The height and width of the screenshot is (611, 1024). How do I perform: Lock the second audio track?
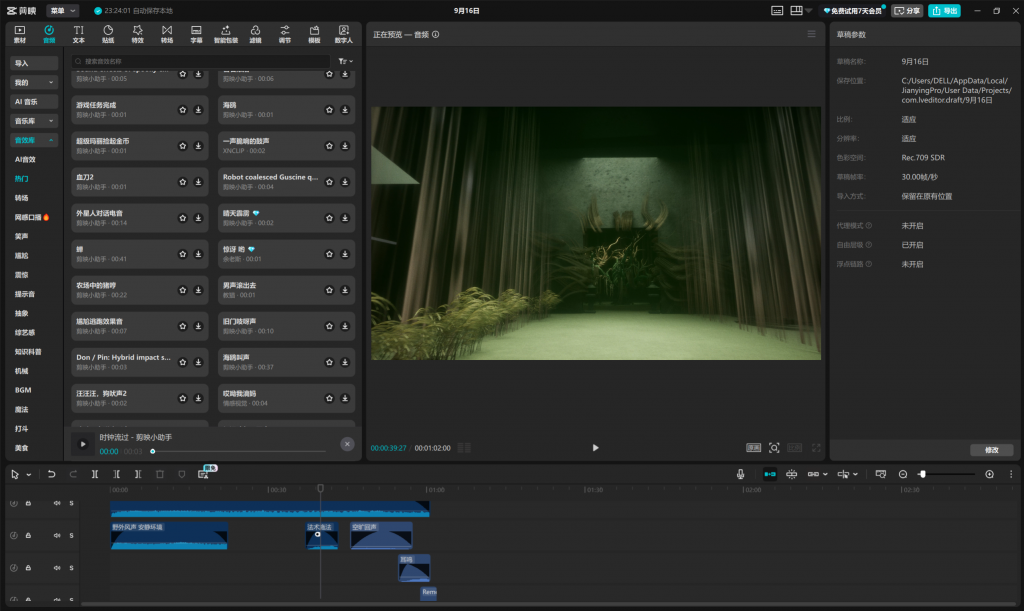(28, 535)
